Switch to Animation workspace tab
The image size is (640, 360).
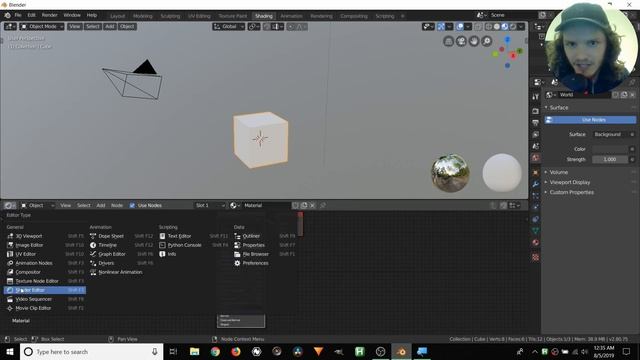(291, 16)
